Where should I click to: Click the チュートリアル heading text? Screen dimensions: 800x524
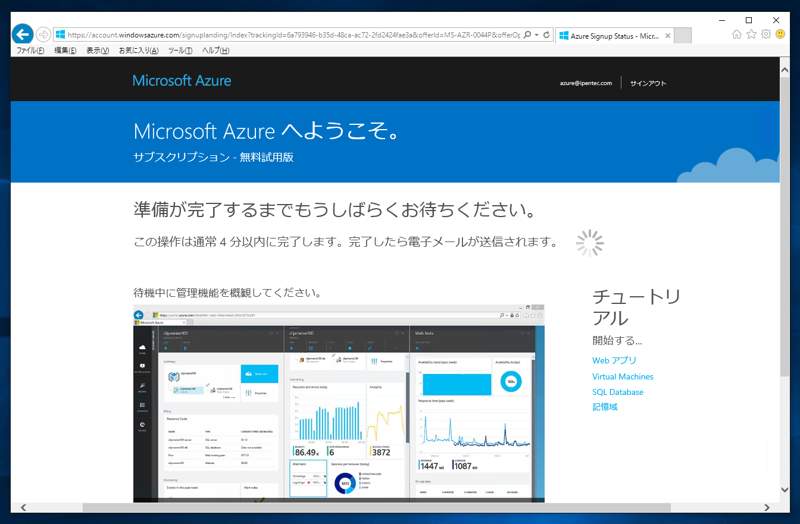pos(637,307)
